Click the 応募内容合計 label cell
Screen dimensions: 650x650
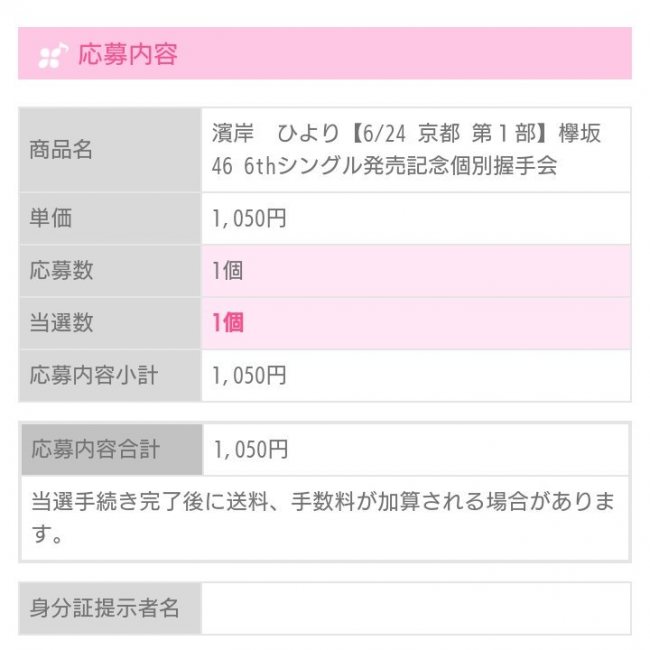[112, 449]
